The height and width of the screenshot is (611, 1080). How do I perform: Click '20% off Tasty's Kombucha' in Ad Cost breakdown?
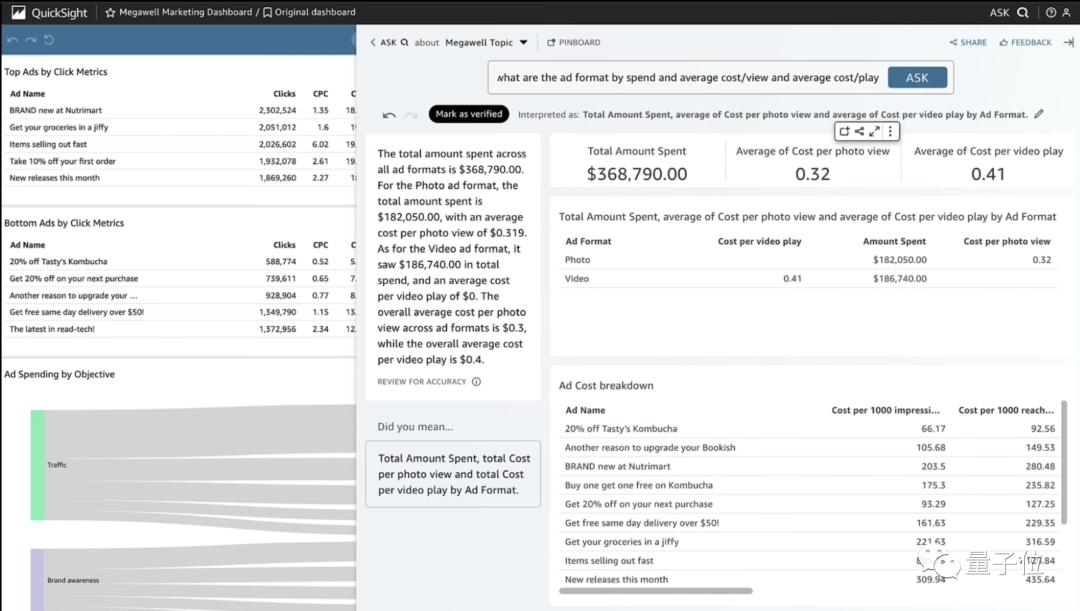621,428
